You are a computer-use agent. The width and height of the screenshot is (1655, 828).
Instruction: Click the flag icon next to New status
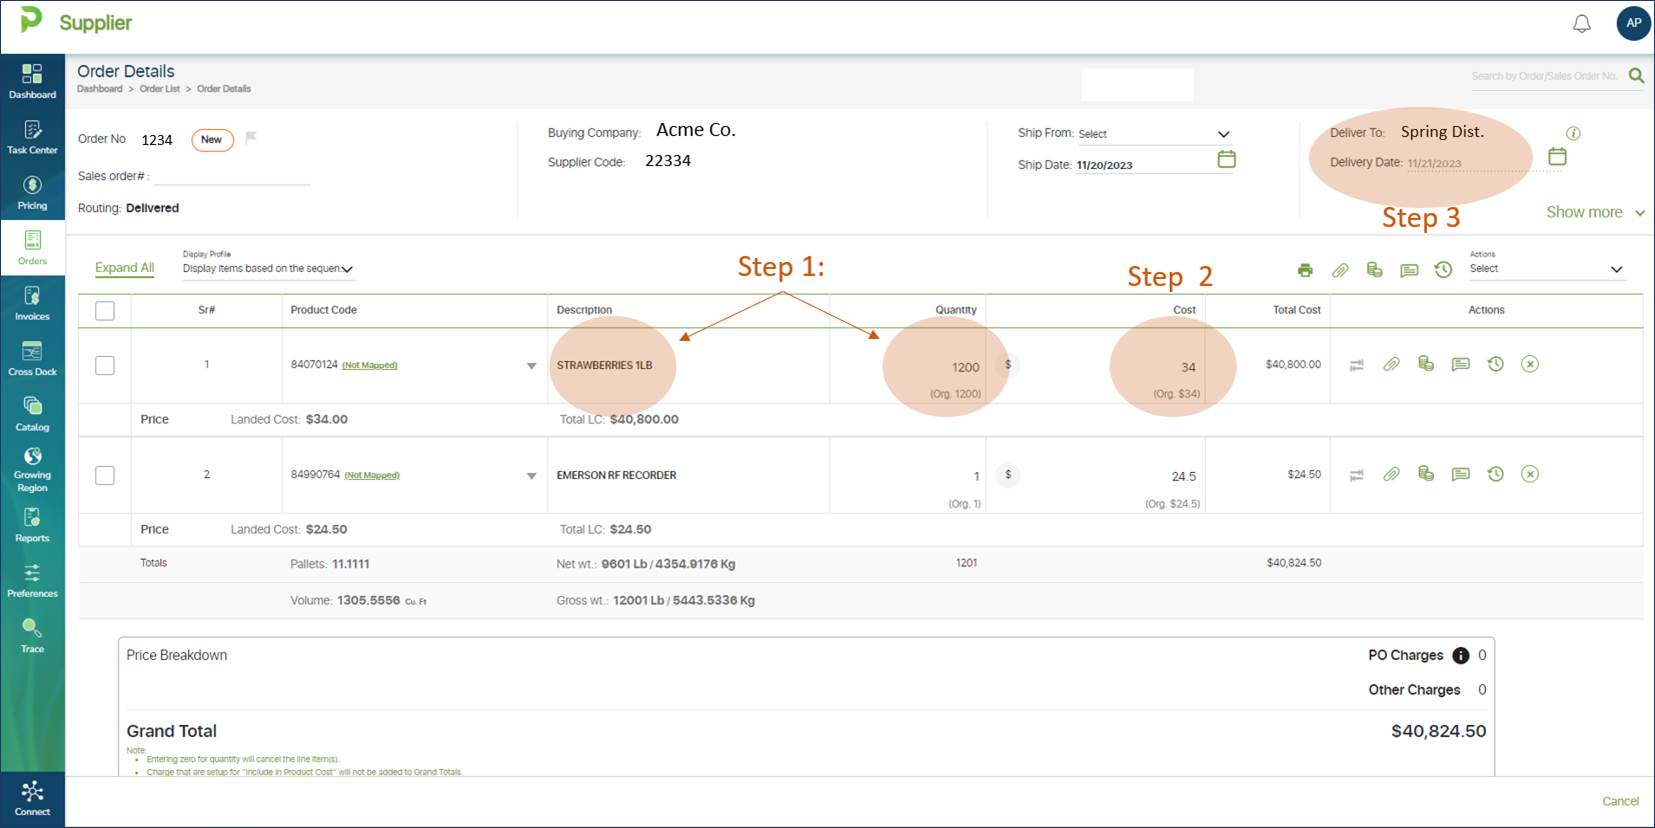pyautogui.click(x=251, y=138)
